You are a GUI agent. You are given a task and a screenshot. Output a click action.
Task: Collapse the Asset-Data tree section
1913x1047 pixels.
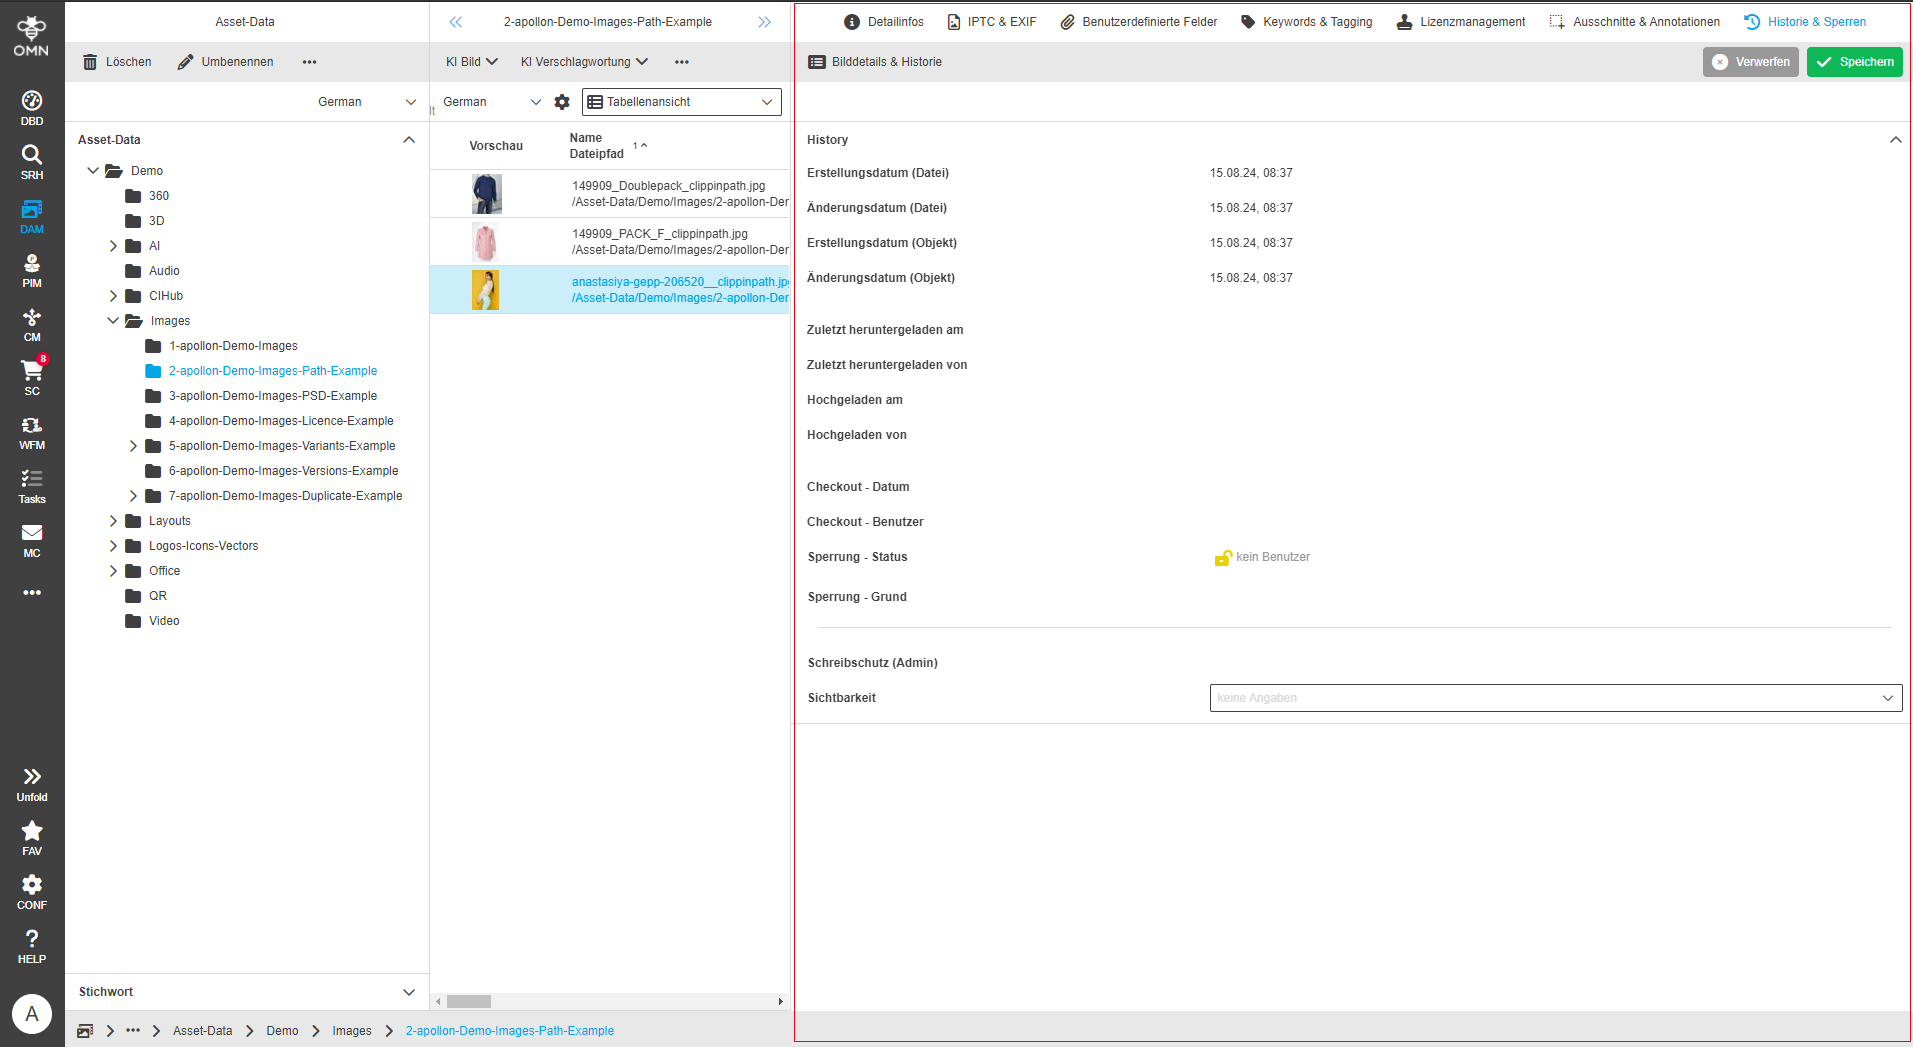409,140
